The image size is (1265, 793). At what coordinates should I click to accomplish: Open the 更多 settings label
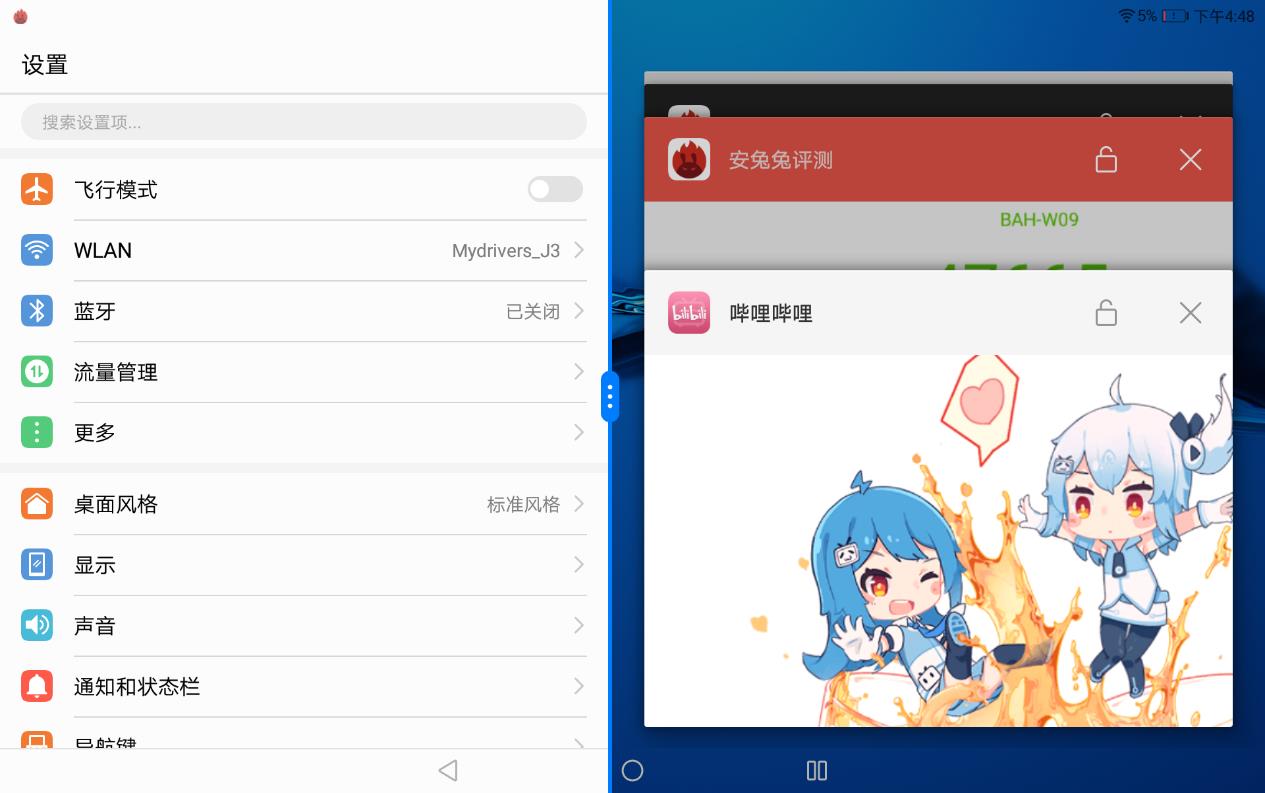95,432
